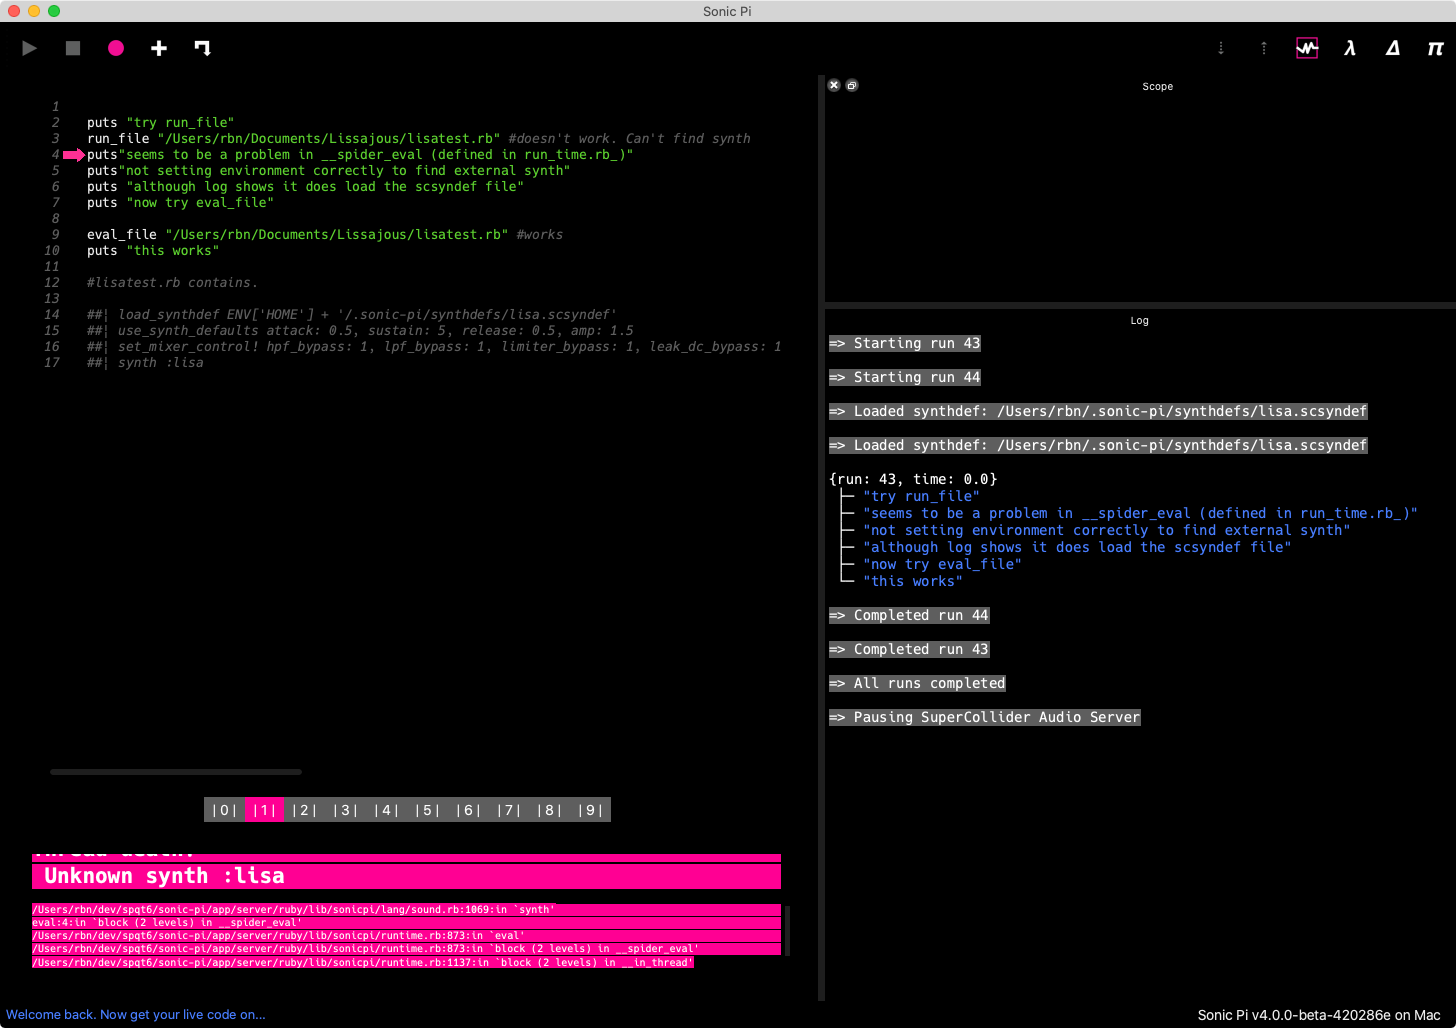Open Preferences with the pi icon
The image size is (1456, 1028).
coord(1436,48)
